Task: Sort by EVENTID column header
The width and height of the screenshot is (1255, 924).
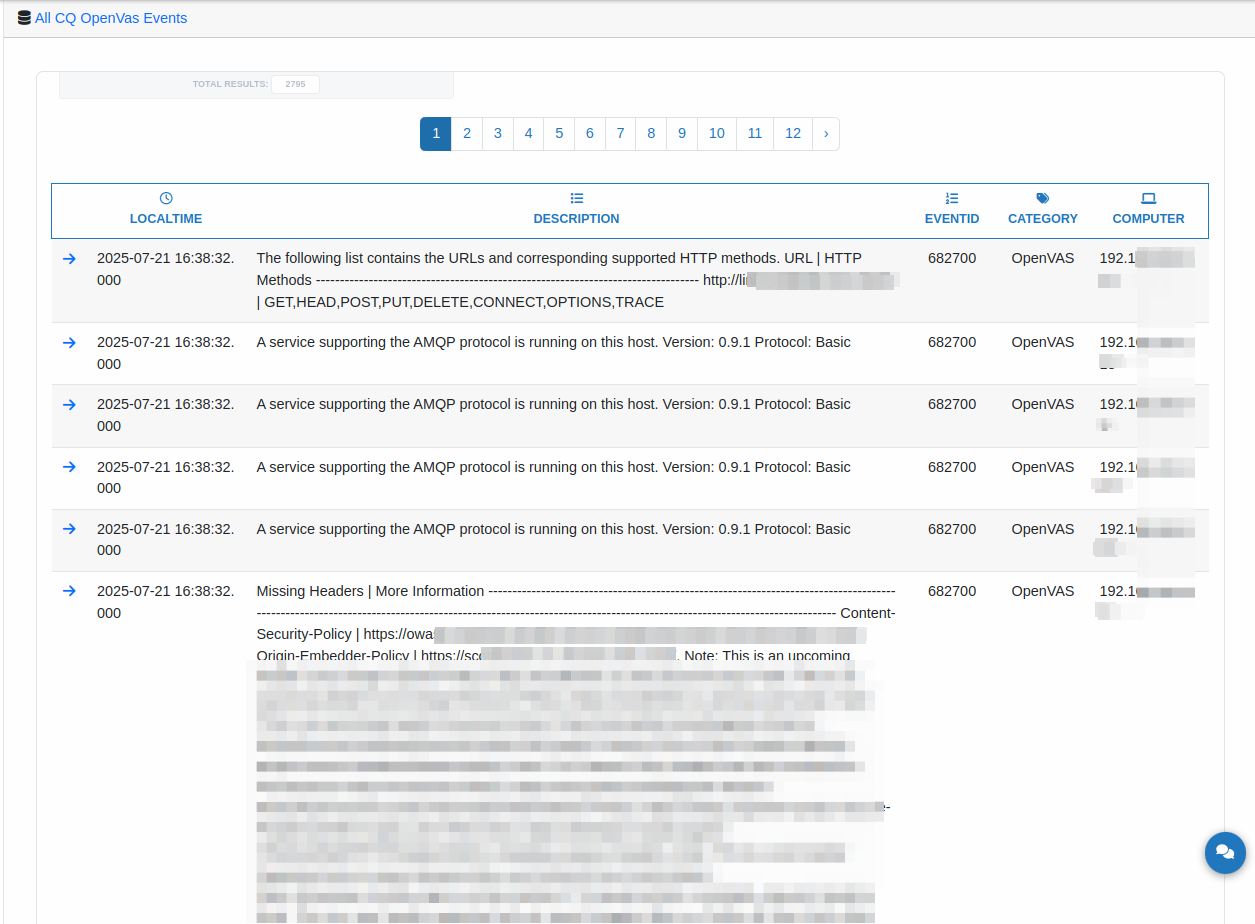Action: [951, 219]
